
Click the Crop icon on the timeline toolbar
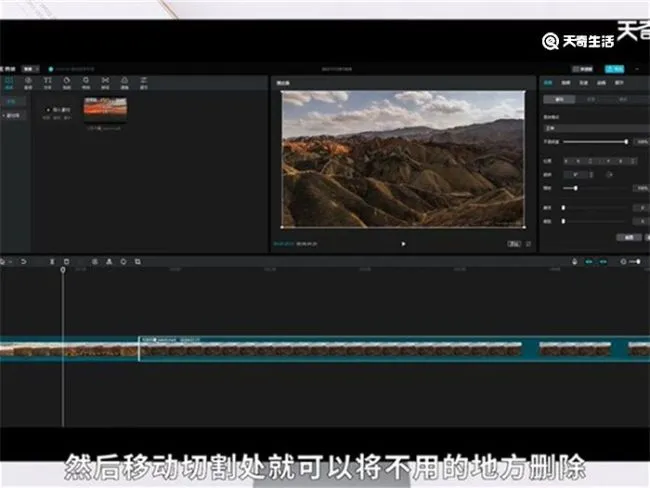[x=138, y=262]
